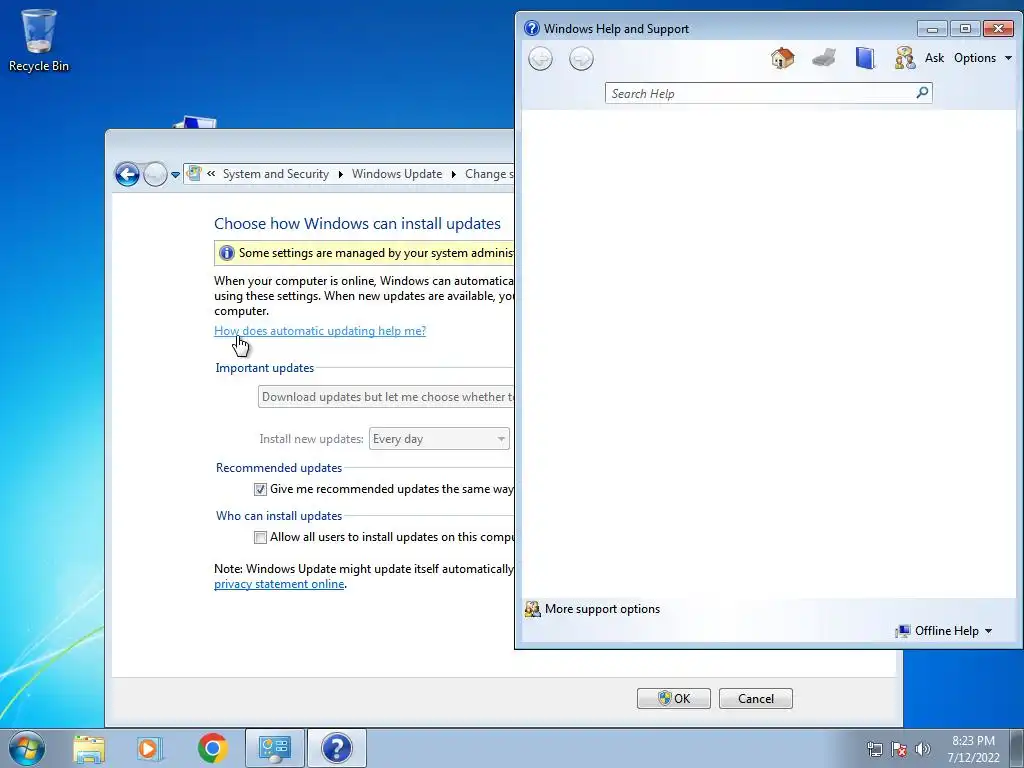Expand the Offline Help menu
This screenshot has height=768, width=1024.
pos(944,631)
